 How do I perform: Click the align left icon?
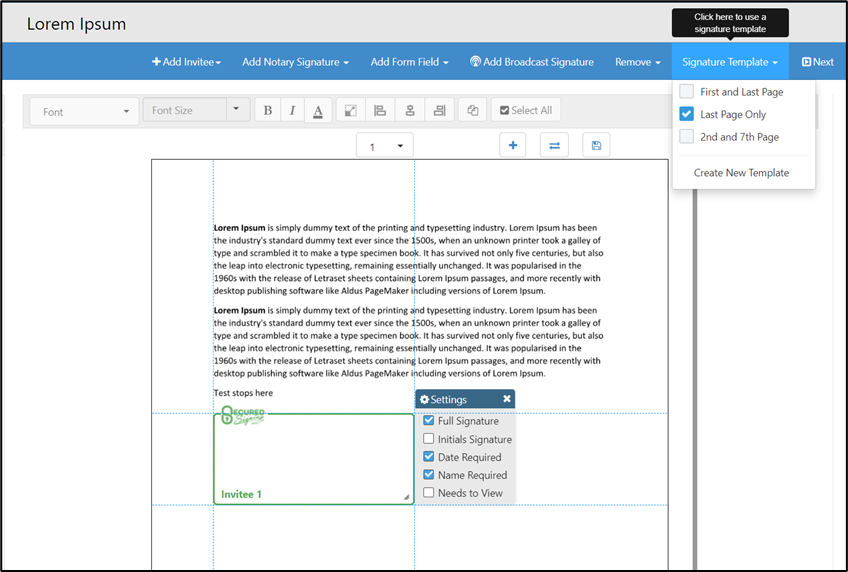[x=380, y=111]
